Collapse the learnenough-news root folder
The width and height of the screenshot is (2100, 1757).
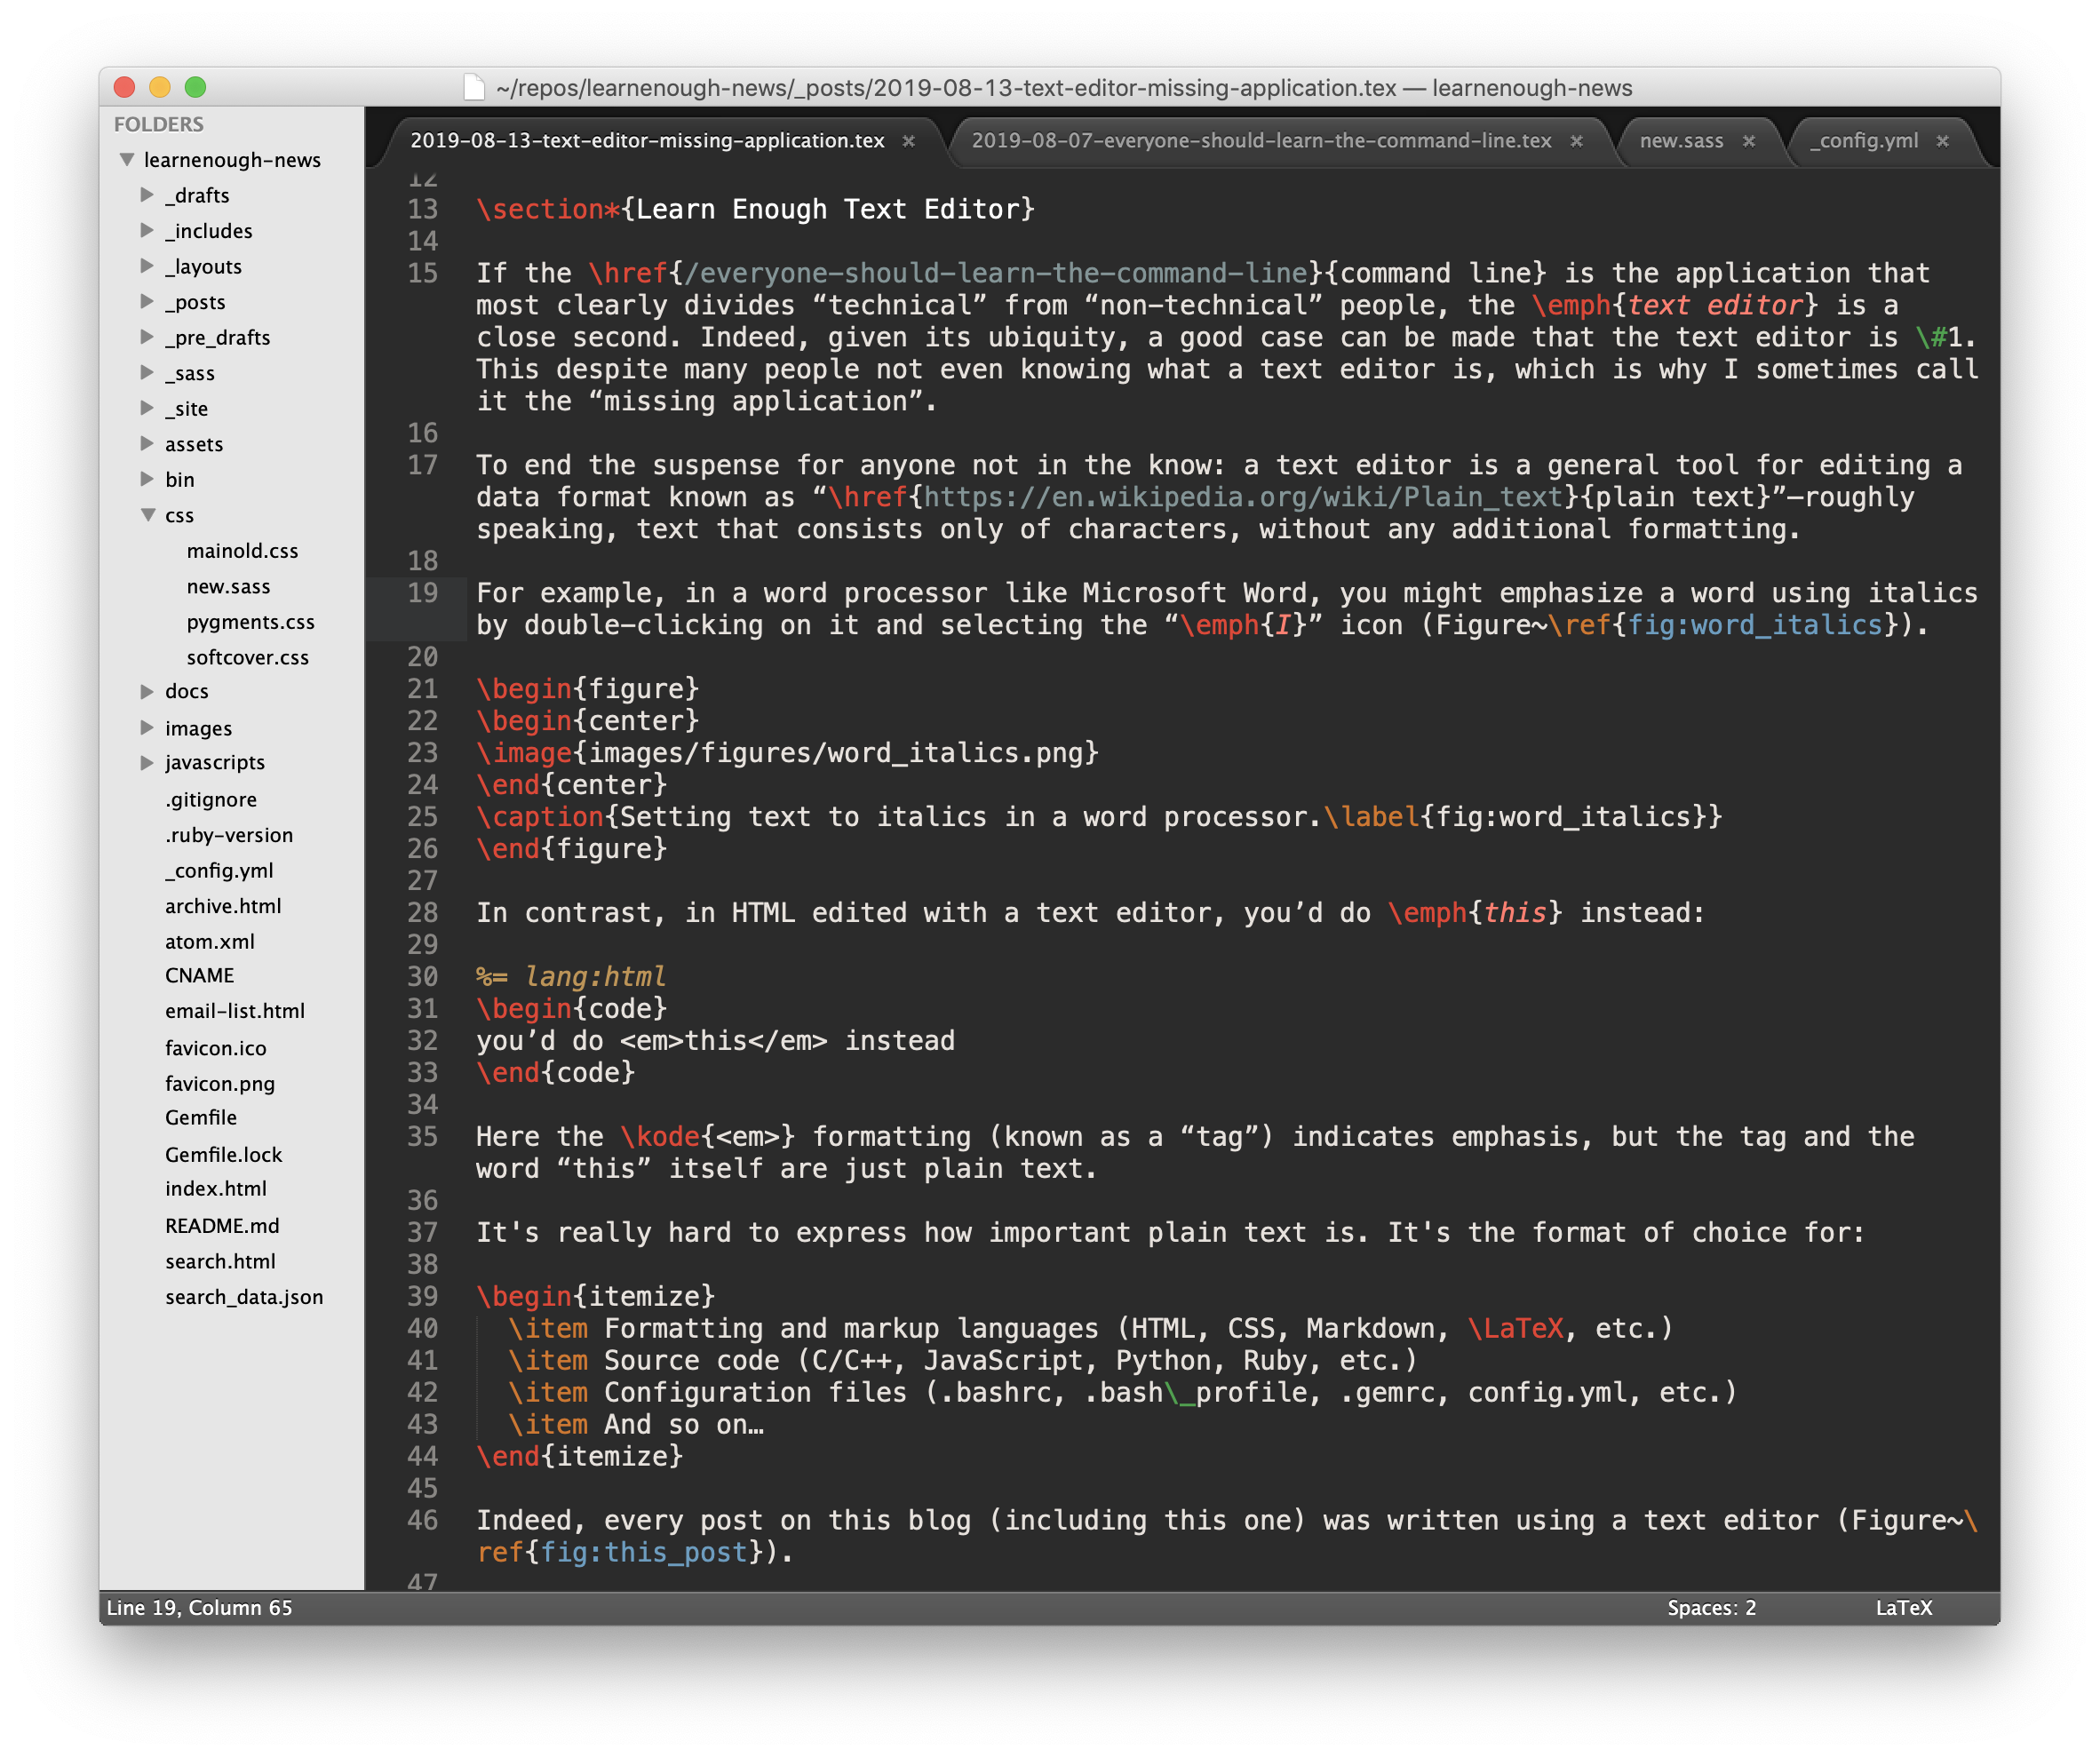tap(127, 160)
